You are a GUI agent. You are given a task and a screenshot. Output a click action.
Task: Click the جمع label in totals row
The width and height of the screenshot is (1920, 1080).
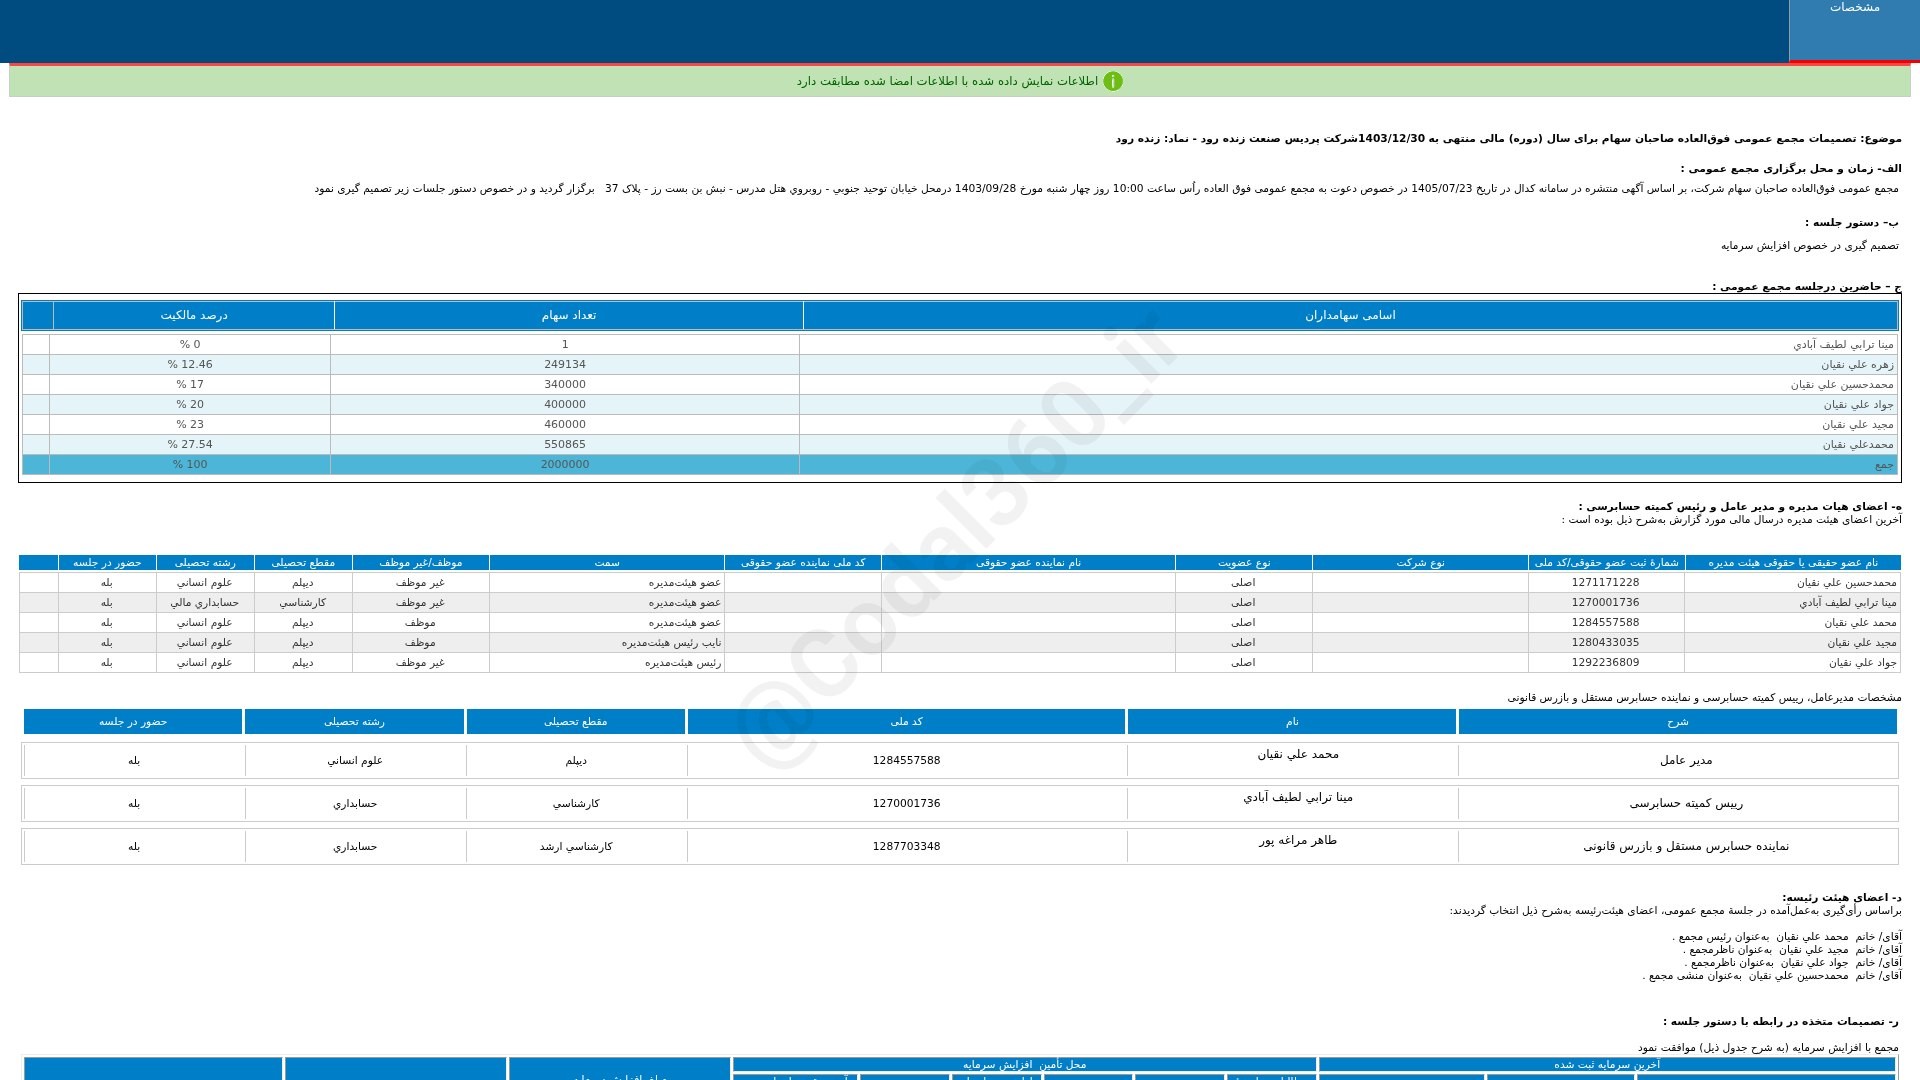point(1884,465)
